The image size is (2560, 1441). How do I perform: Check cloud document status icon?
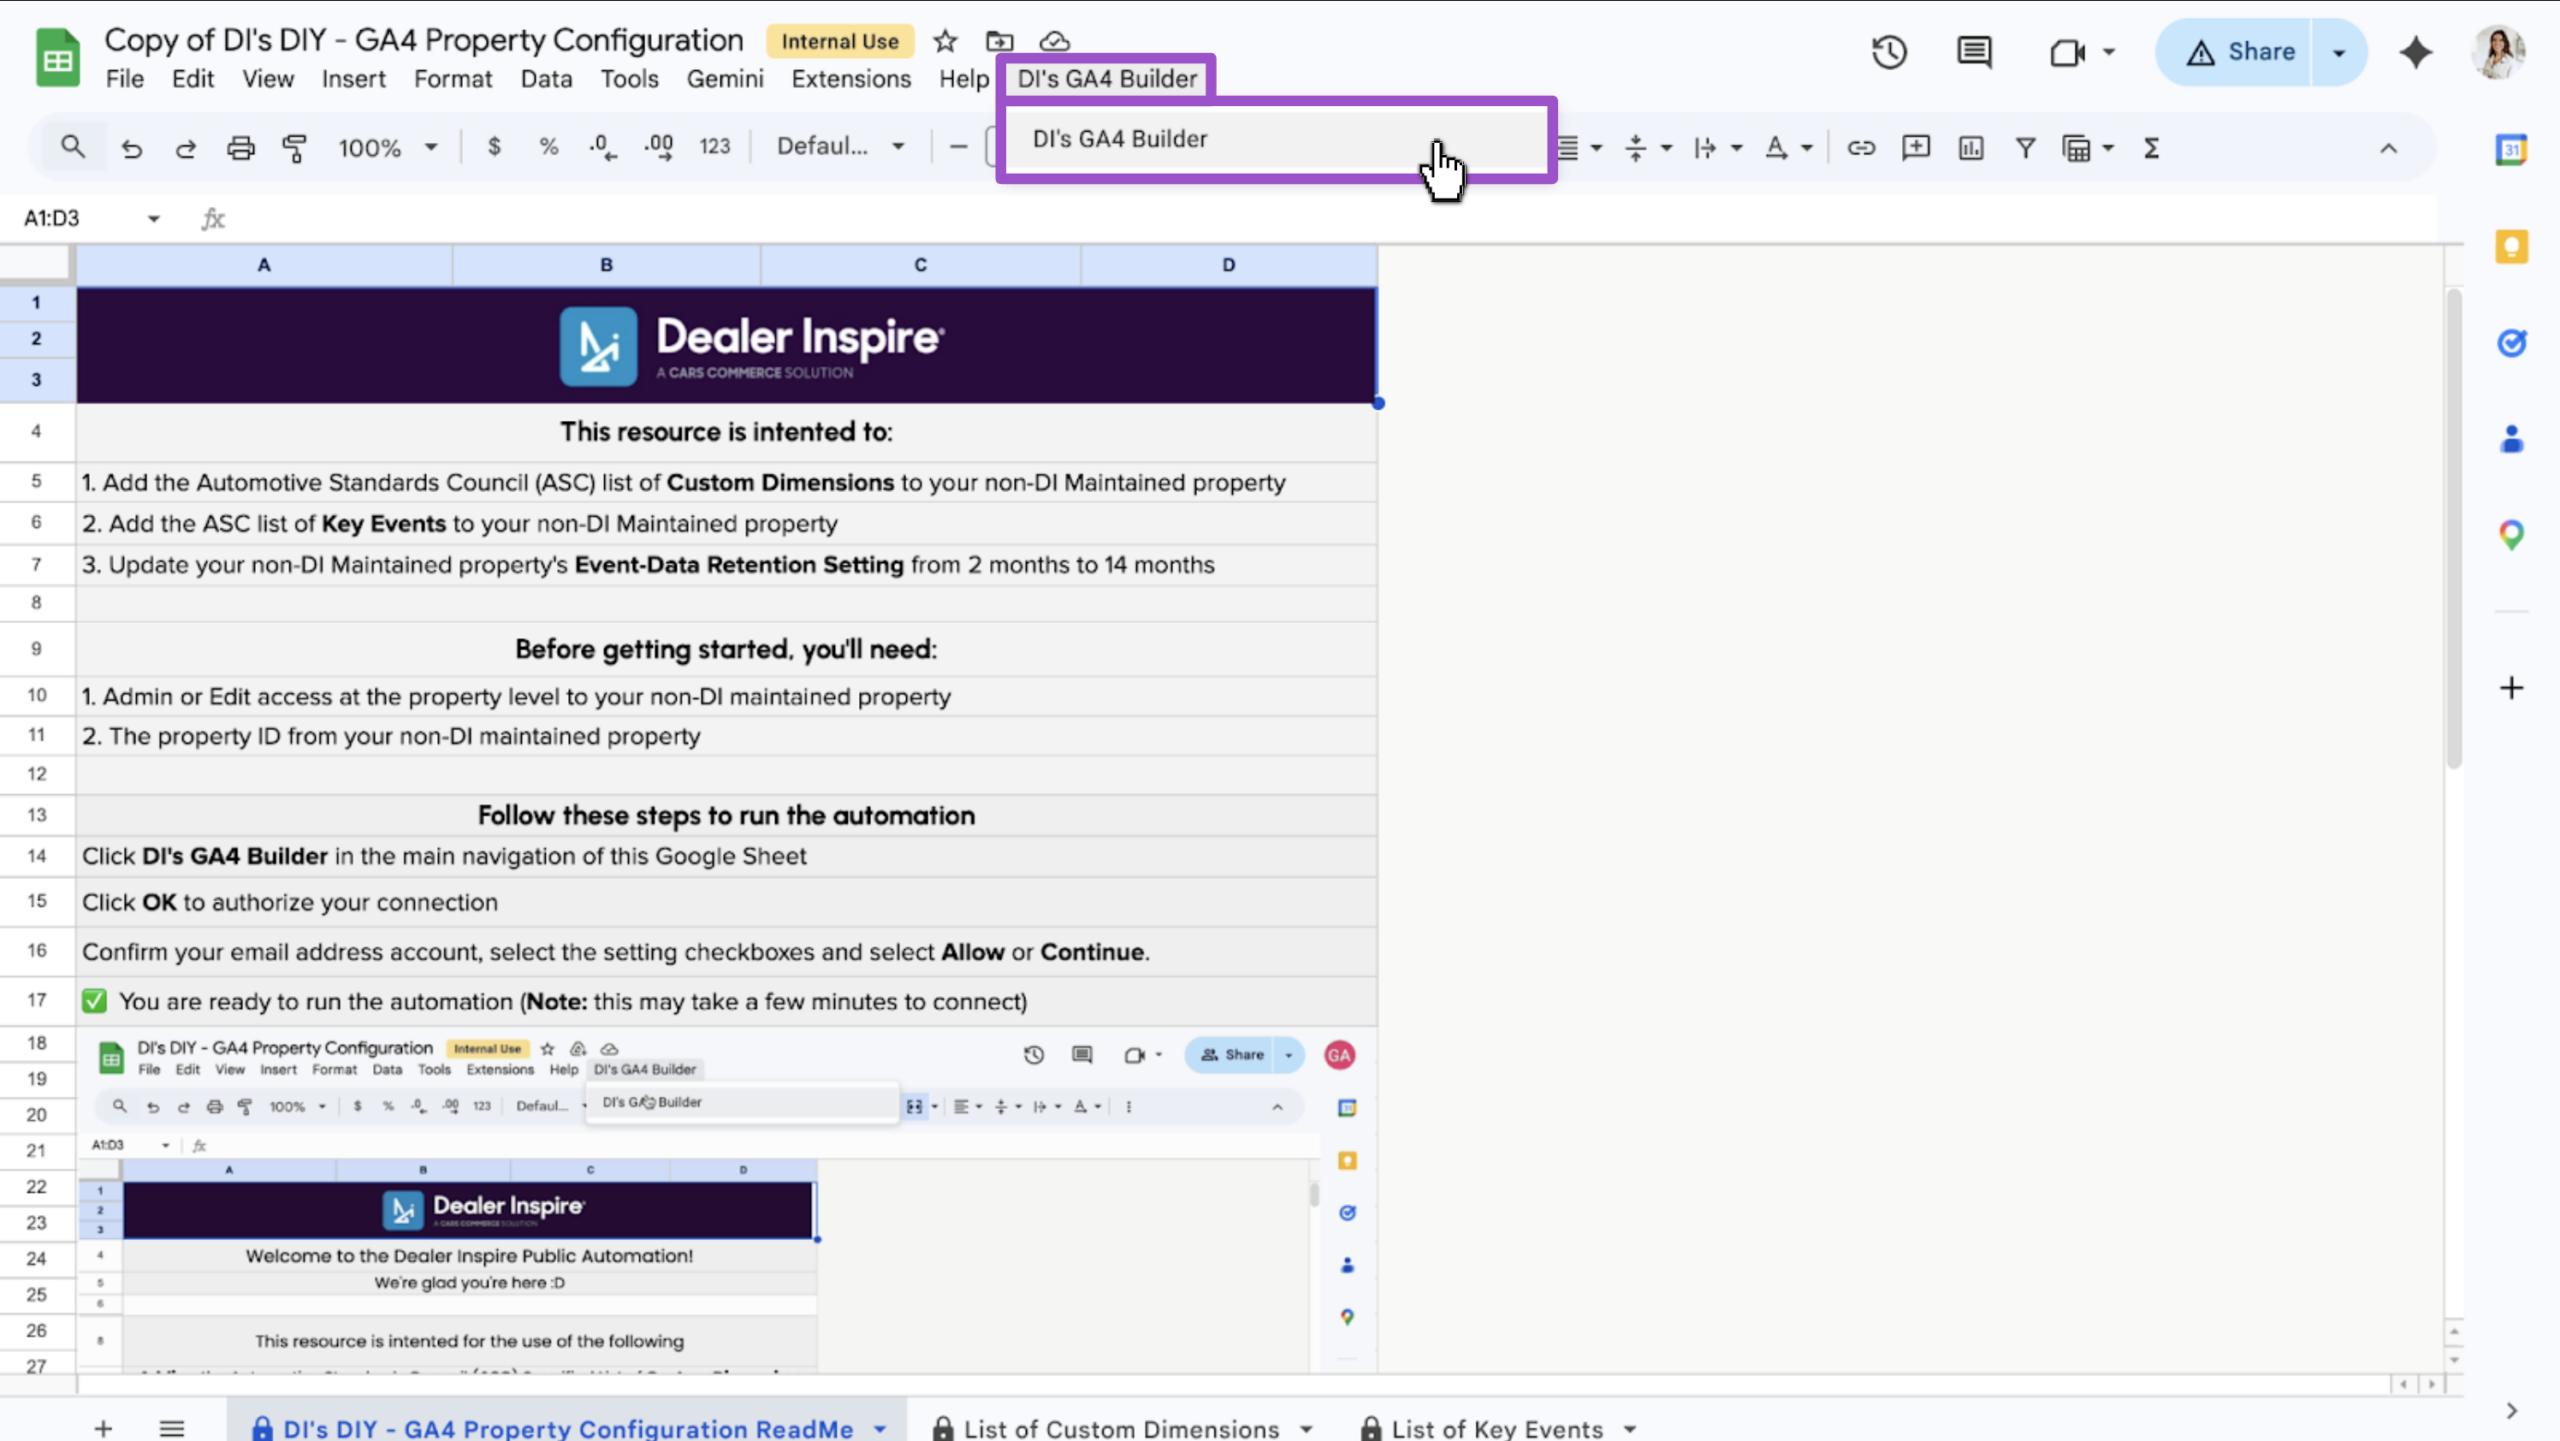pos(1054,41)
